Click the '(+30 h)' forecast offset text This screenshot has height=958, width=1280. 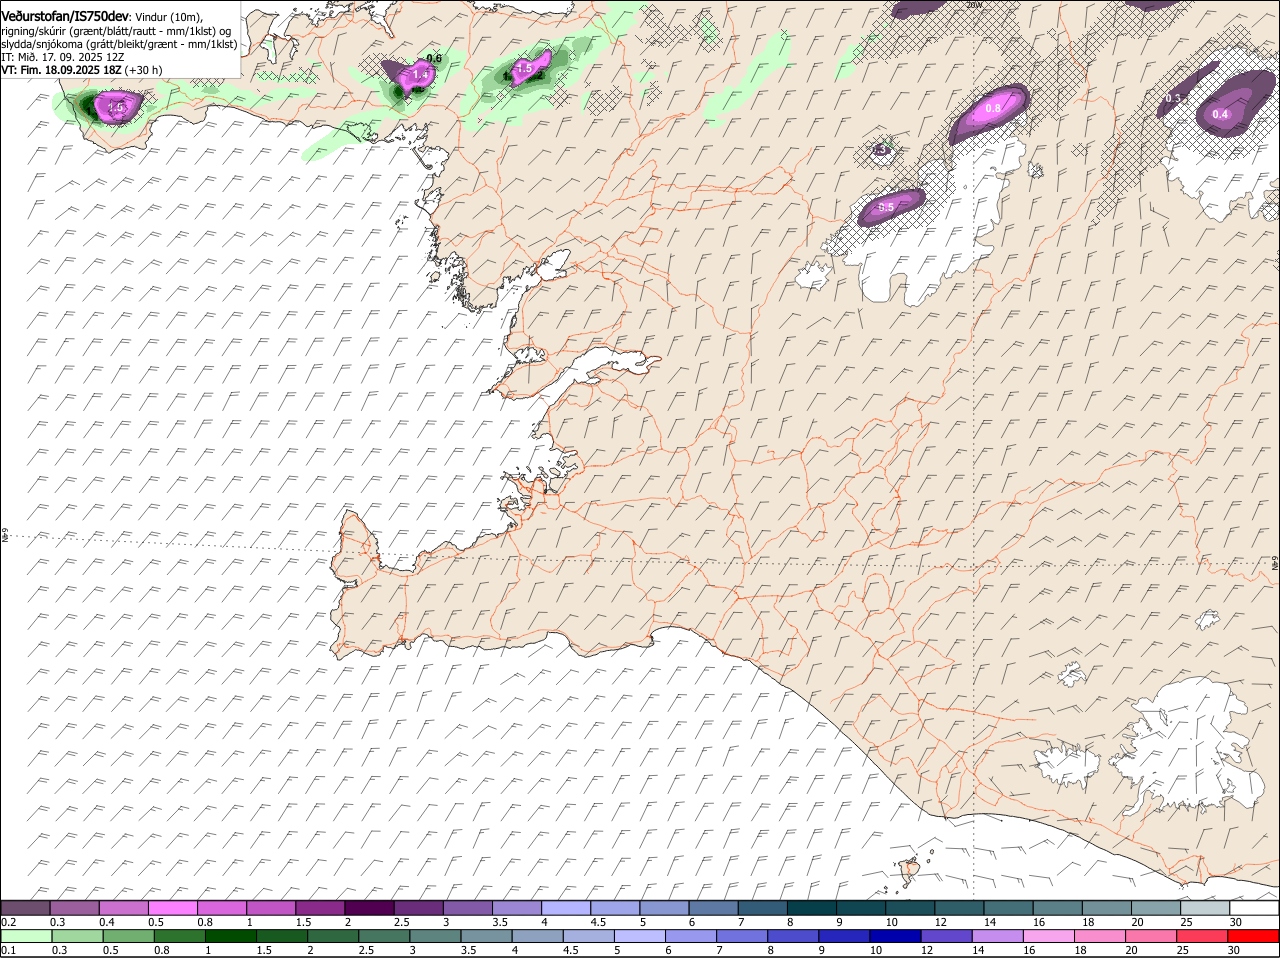click(144, 70)
